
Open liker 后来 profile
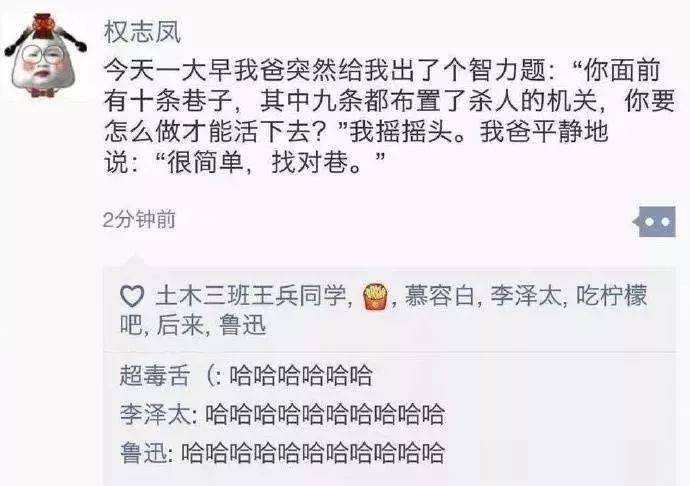180,325
